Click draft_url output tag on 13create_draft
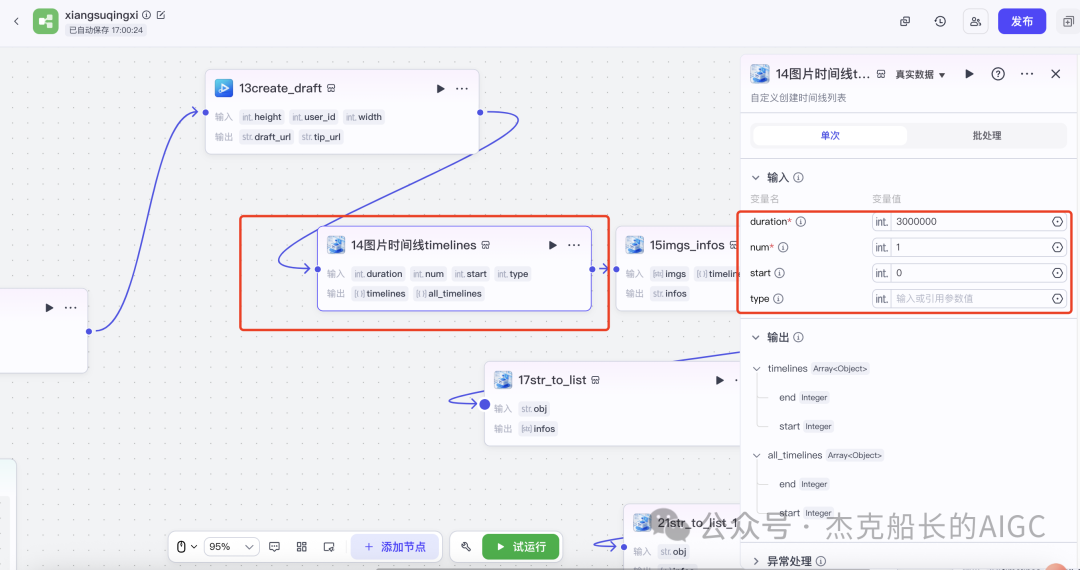Viewport: 1080px width, 570px height. coord(267,137)
